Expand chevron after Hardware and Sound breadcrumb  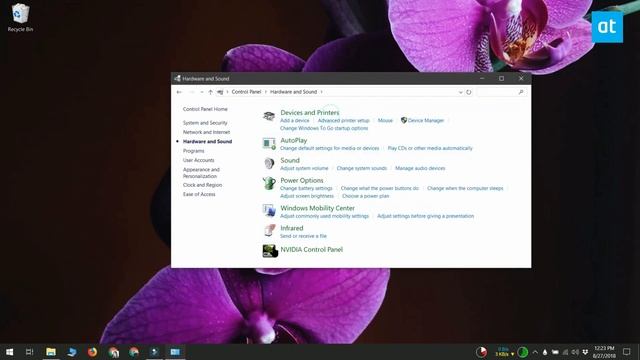point(322,92)
